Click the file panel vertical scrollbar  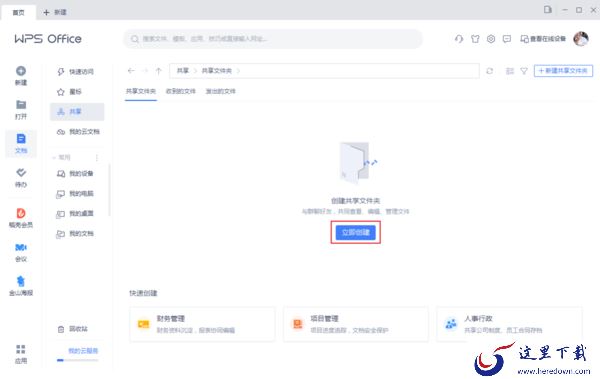point(109,190)
